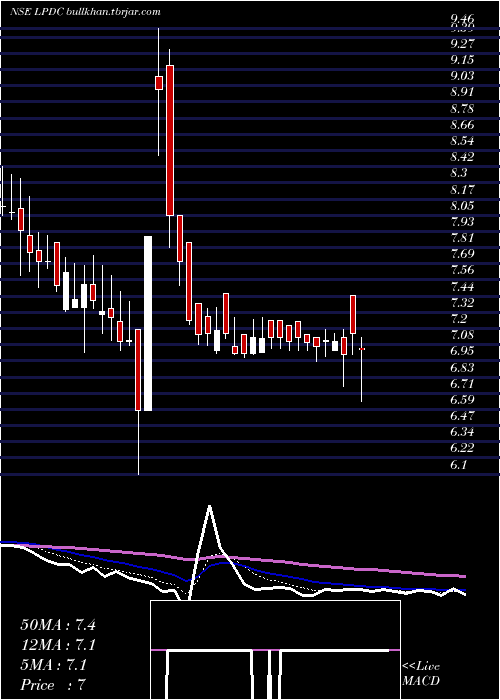The width and height of the screenshot is (500, 700).
Task: Click the '12MA : 7.1' indicator readout
Action: click(x=58, y=645)
